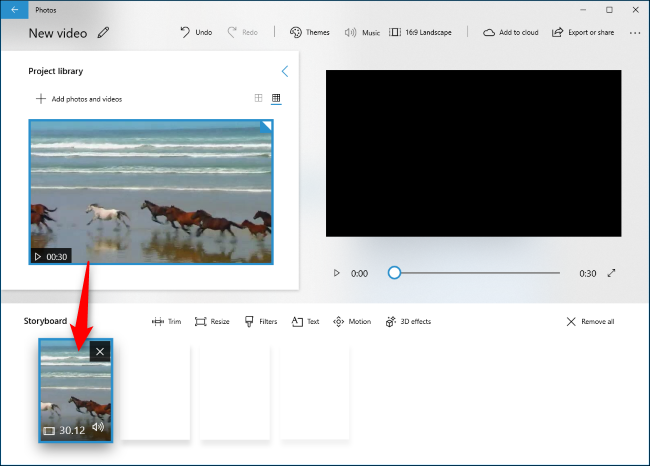Screen dimensions: 650x466
Task: Expand the preview to full screen
Action: tap(612, 273)
